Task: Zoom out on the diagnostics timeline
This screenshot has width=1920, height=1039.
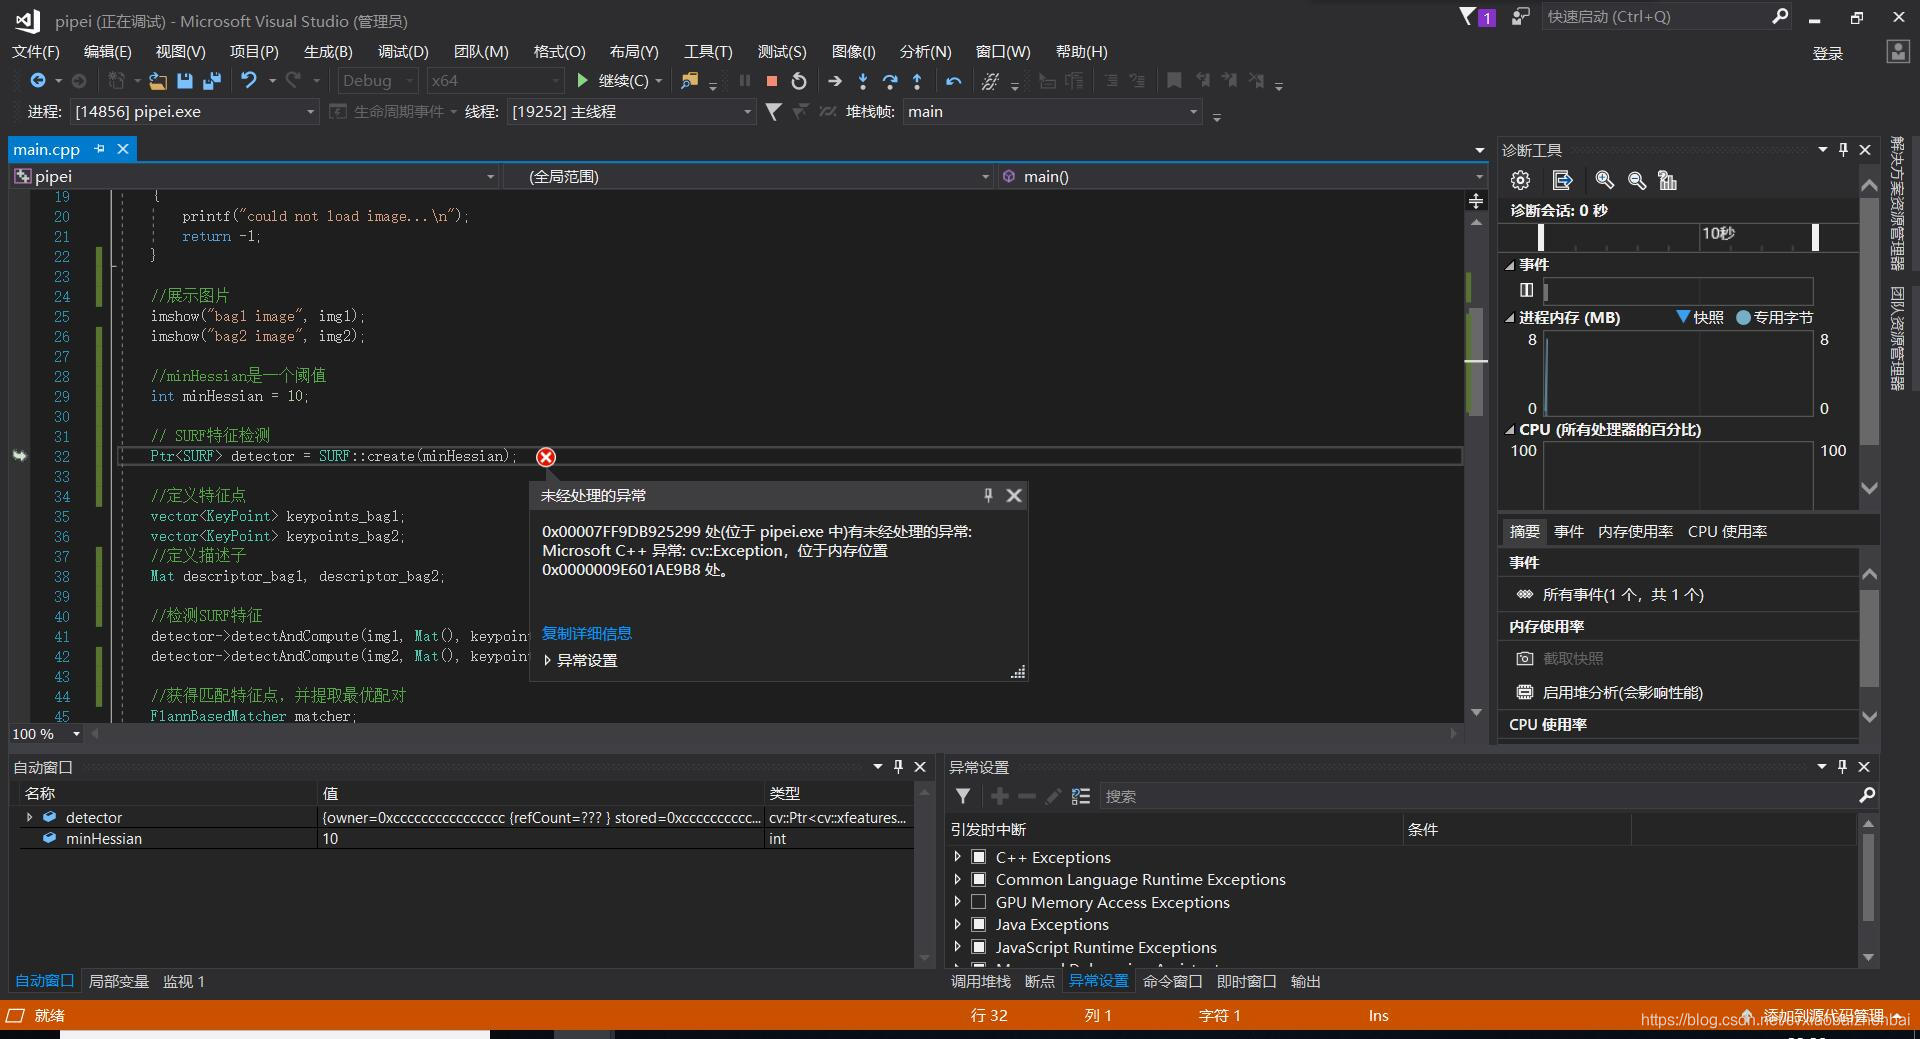Action: pyautogui.click(x=1637, y=180)
